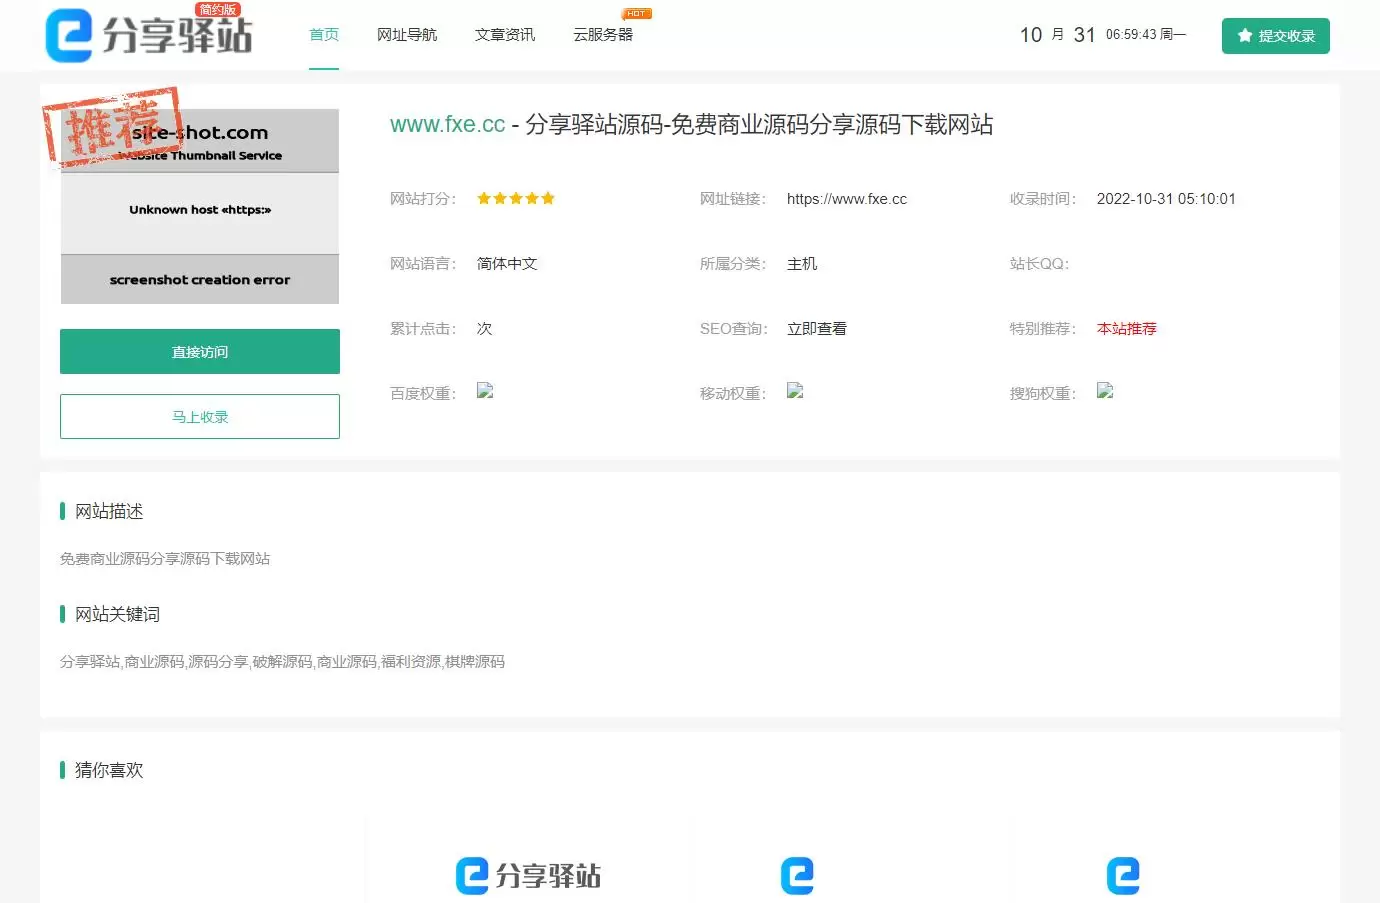Click the keywords line starting with 分享驿站,商业源码
The image size is (1380, 903).
click(x=282, y=662)
